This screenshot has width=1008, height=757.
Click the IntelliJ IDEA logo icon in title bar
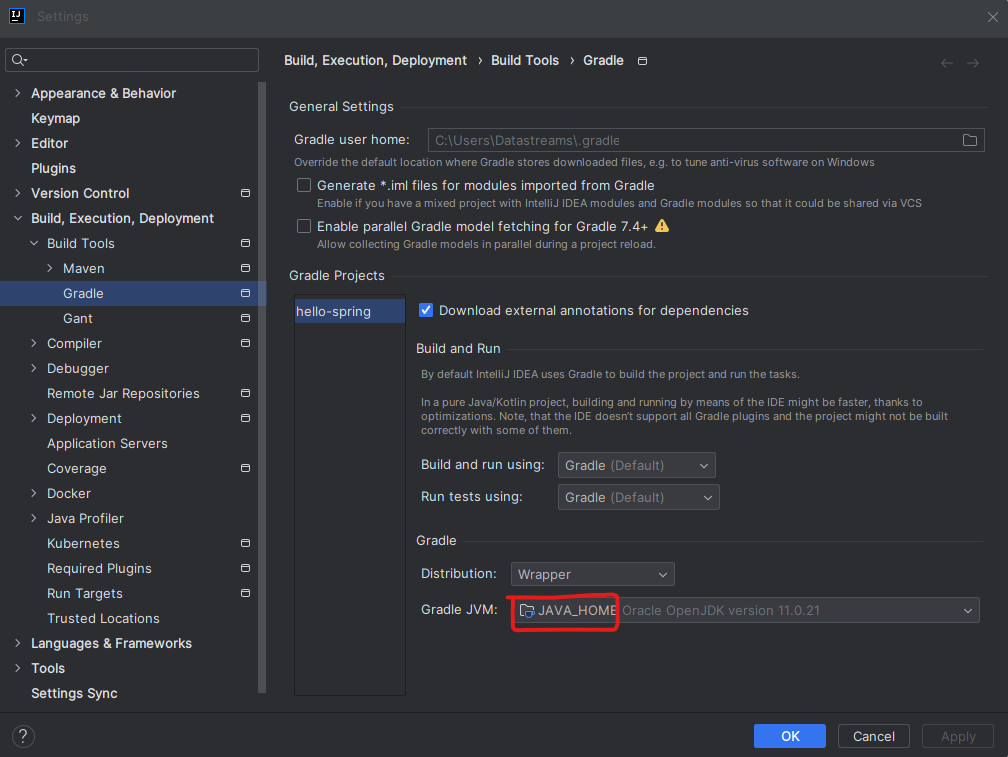(17, 16)
